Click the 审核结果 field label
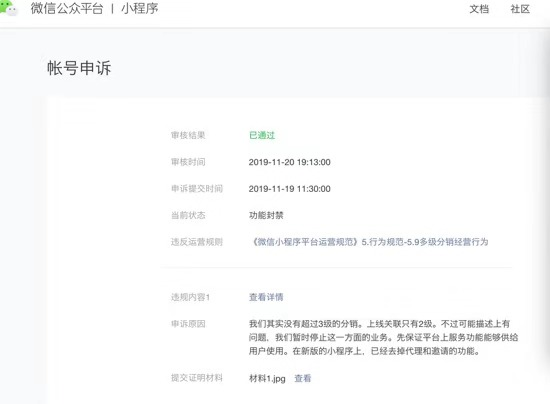Viewport: 550px width, 404px height. click(x=188, y=135)
